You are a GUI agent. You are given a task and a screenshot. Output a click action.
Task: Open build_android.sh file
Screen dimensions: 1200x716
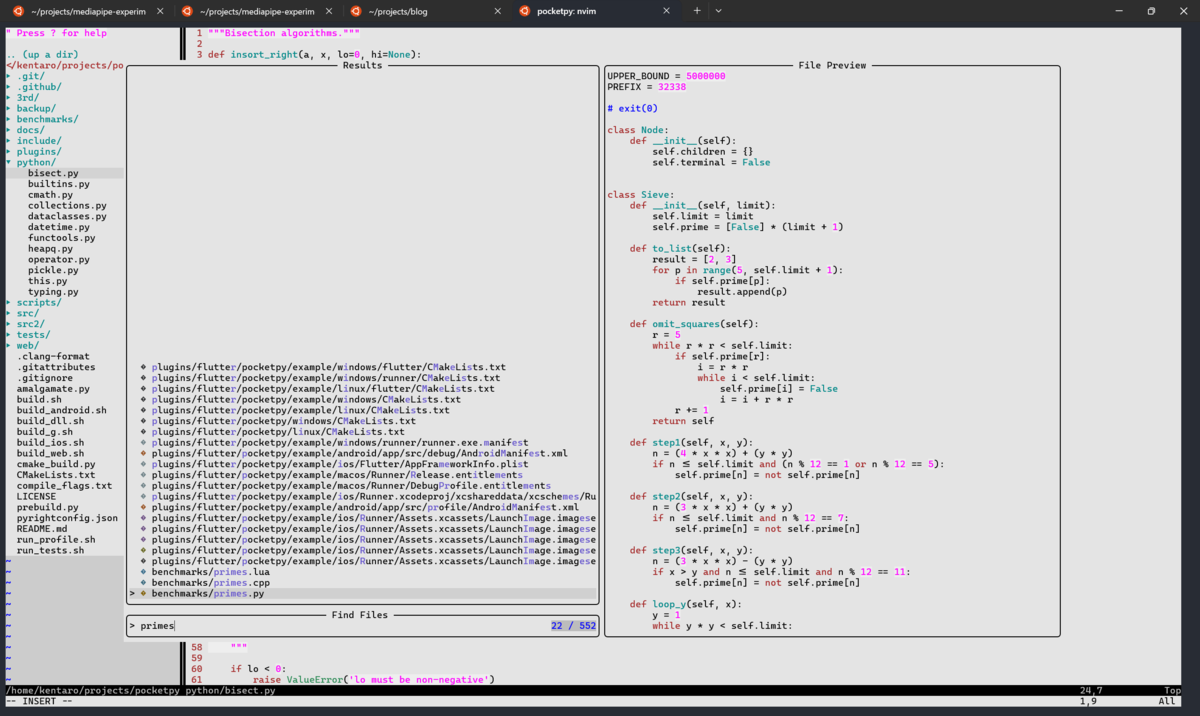(x=62, y=410)
